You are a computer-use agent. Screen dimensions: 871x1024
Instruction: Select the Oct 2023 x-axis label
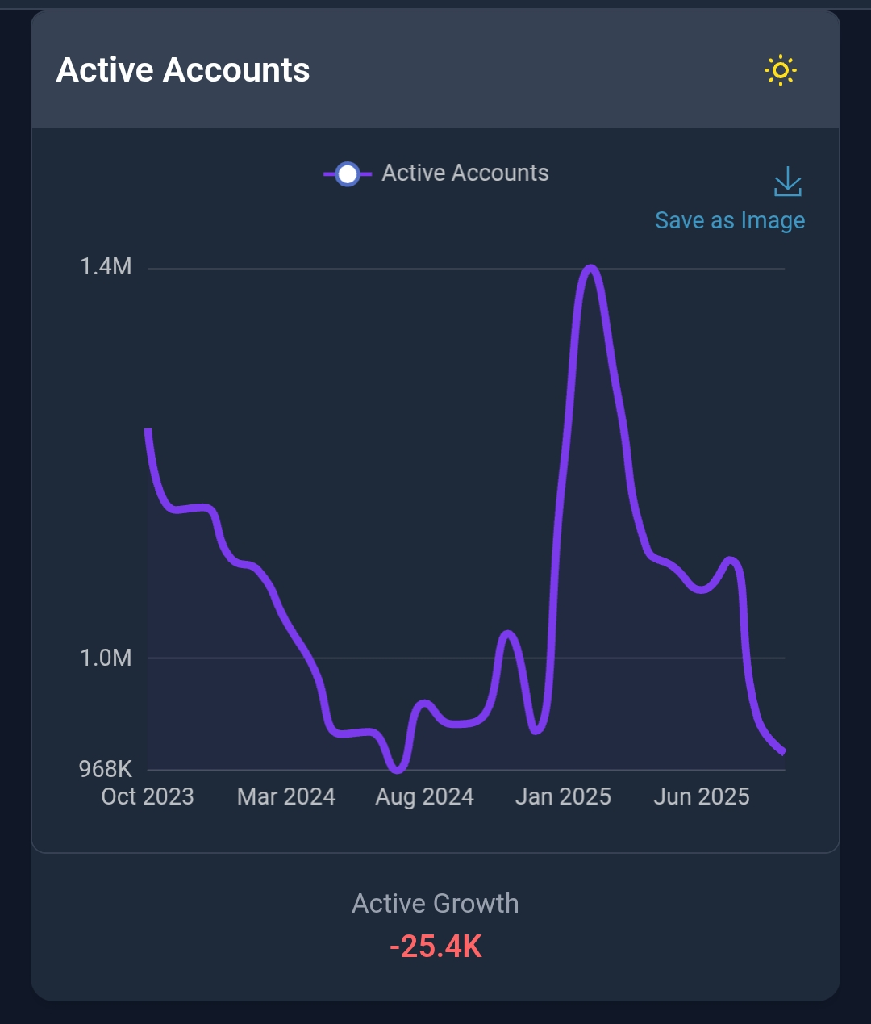click(x=148, y=797)
